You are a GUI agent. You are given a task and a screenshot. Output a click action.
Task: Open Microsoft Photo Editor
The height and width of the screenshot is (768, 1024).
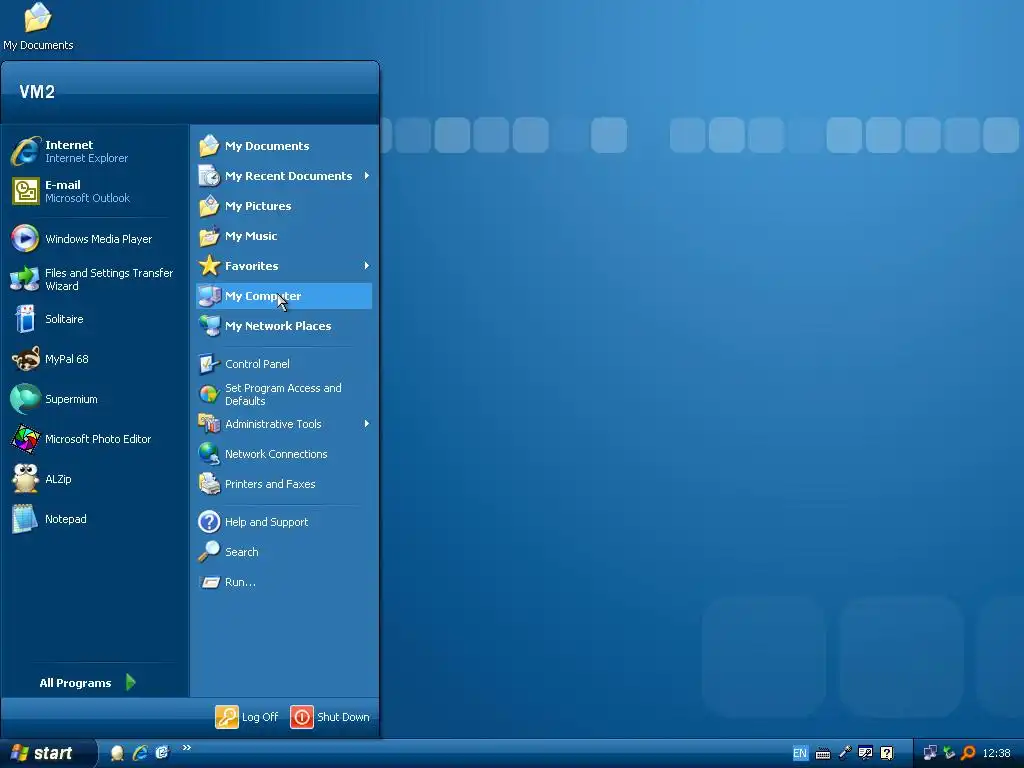click(91, 439)
